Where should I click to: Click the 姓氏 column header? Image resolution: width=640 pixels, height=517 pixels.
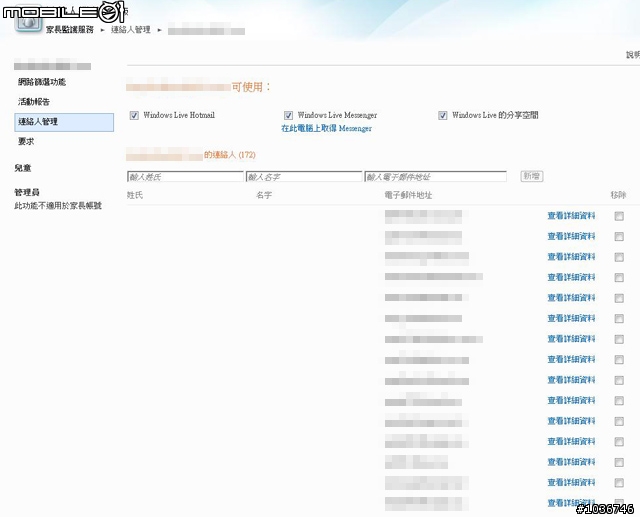click(x=135, y=195)
